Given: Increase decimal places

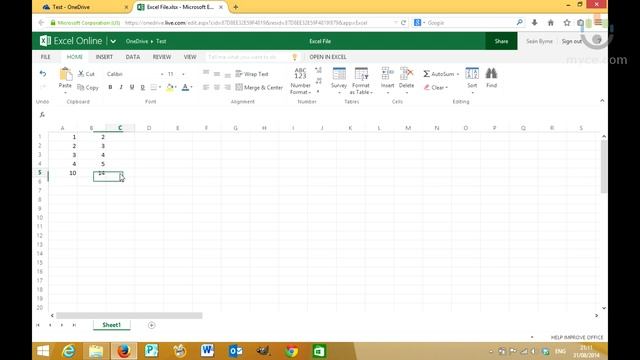Looking at the screenshot, I should pyautogui.click(x=318, y=71).
